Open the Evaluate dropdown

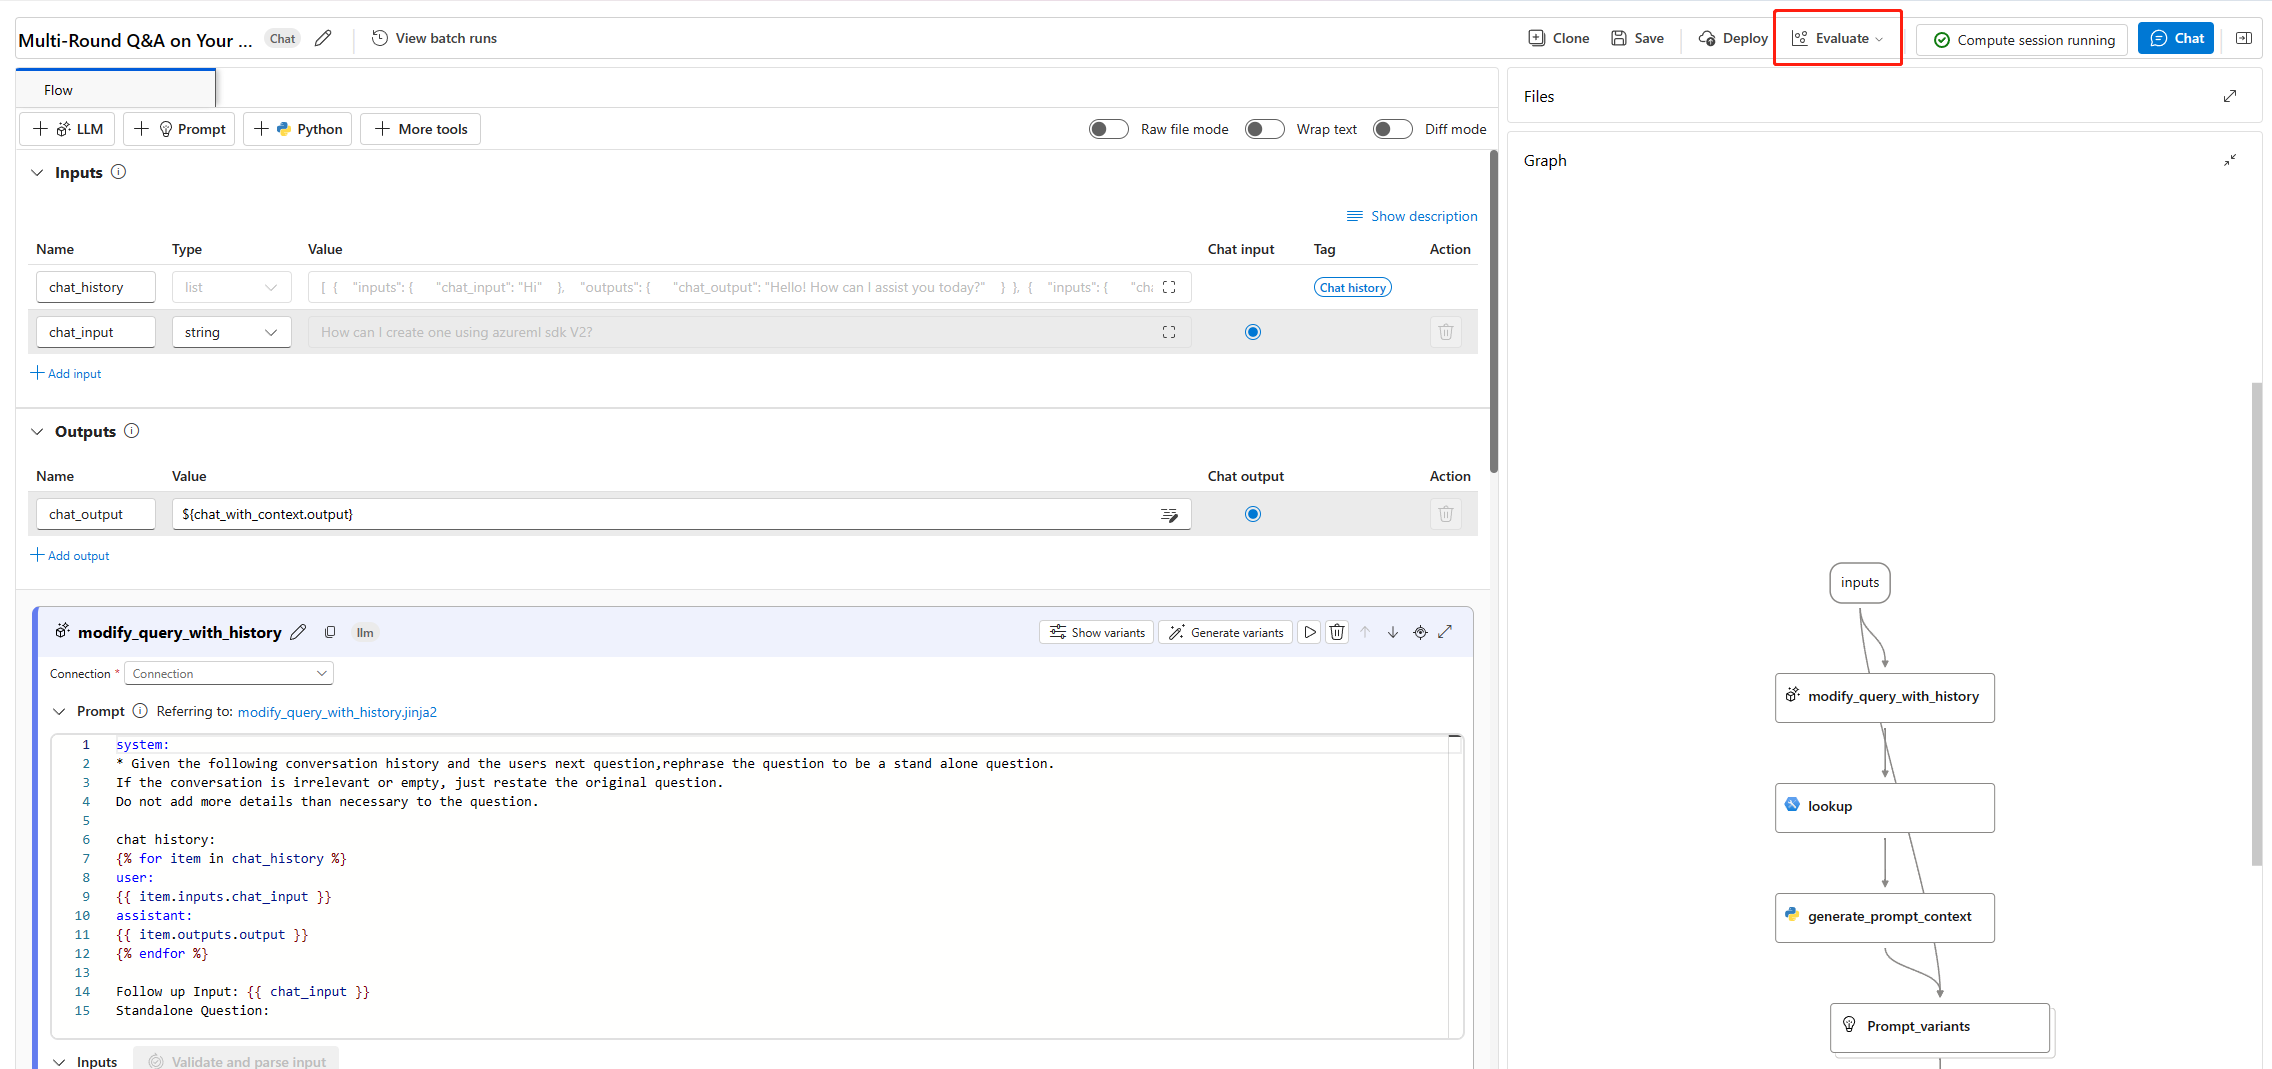click(1837, 38)
